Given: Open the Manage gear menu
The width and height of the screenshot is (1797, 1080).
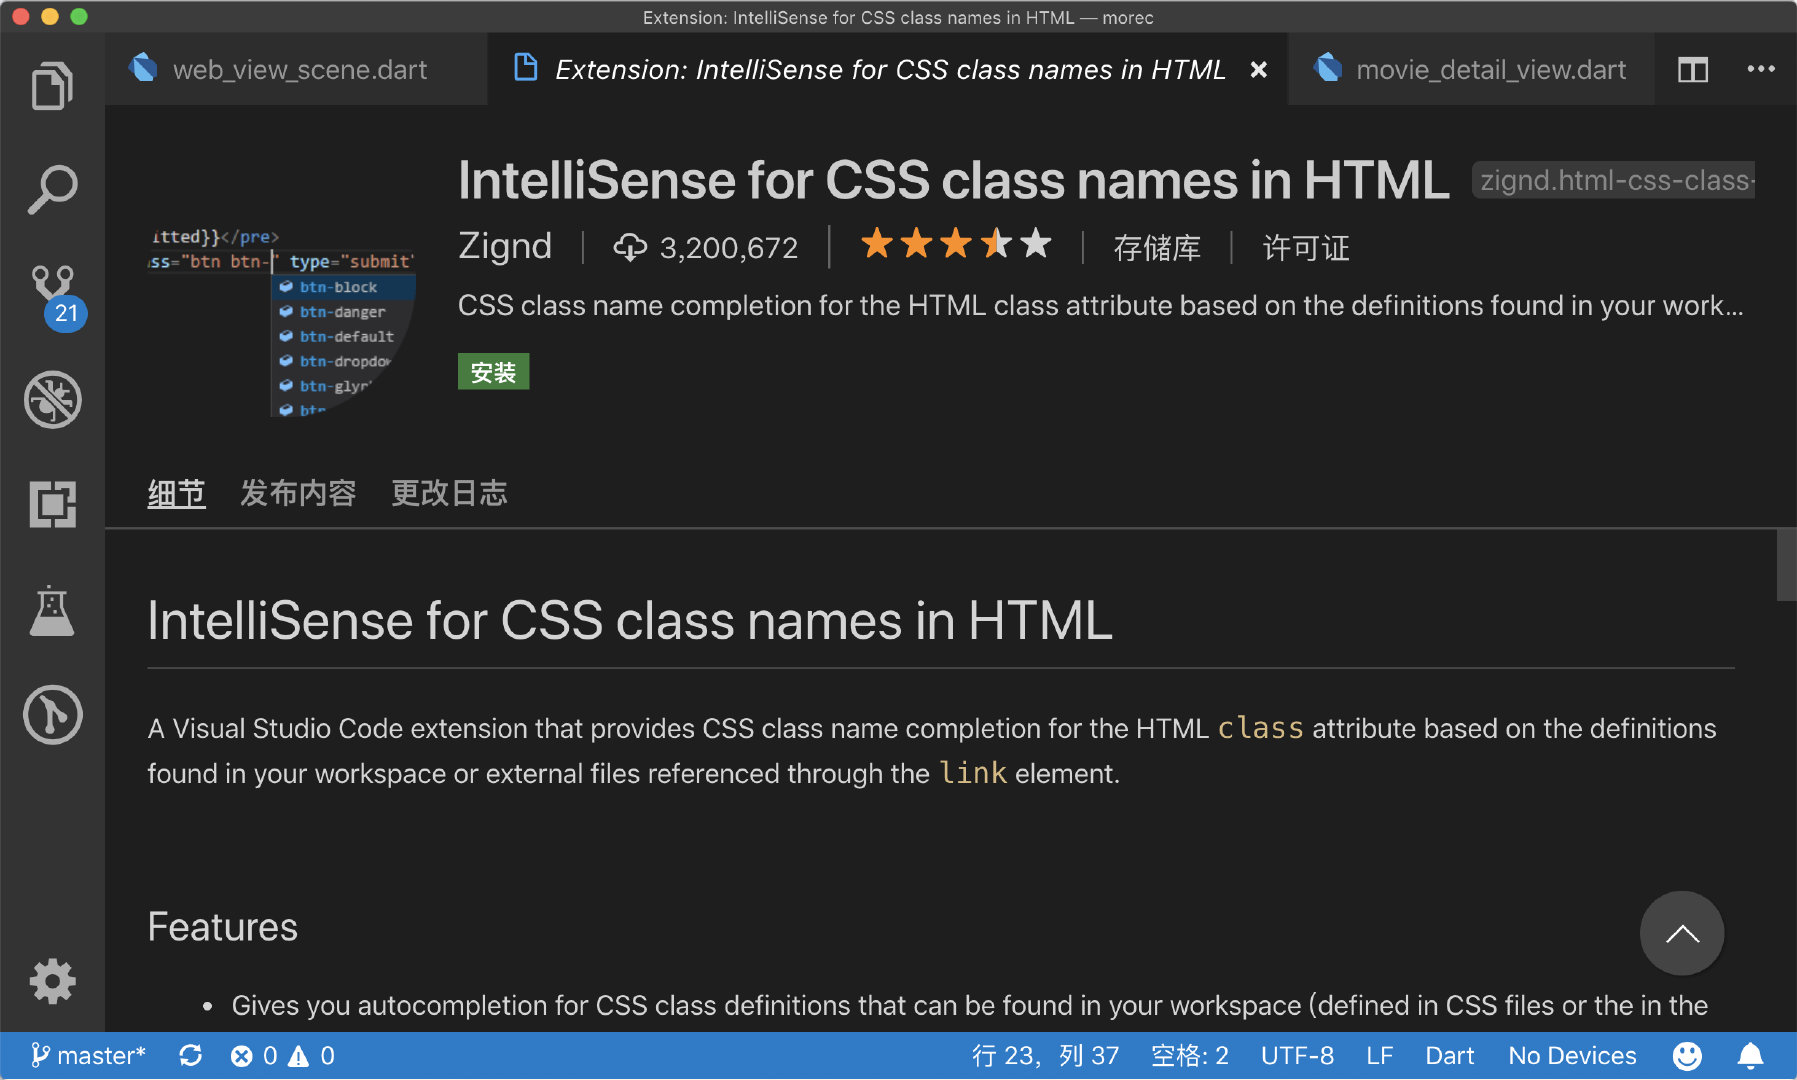Looking at the screenshot, I should (x=52, y=981).
